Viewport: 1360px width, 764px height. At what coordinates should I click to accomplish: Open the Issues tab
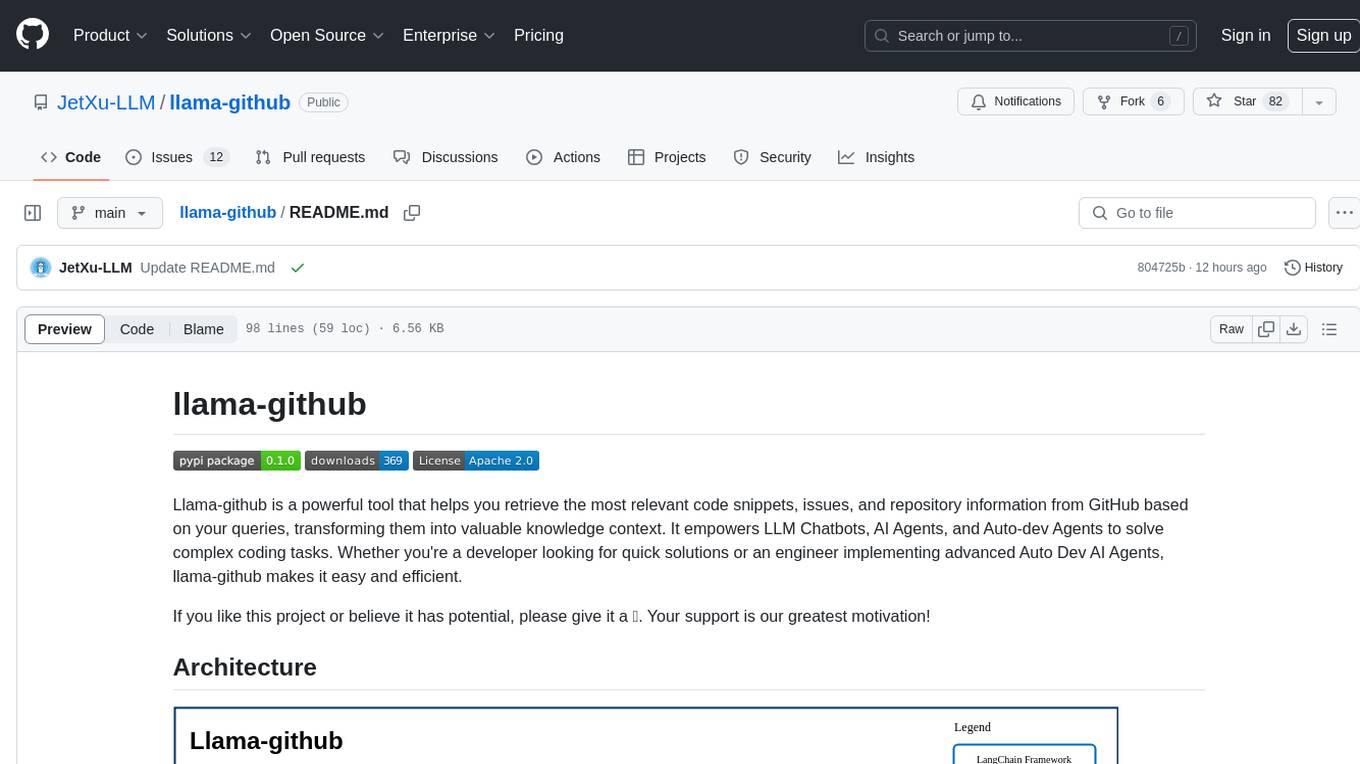click(x=177, y=157)
